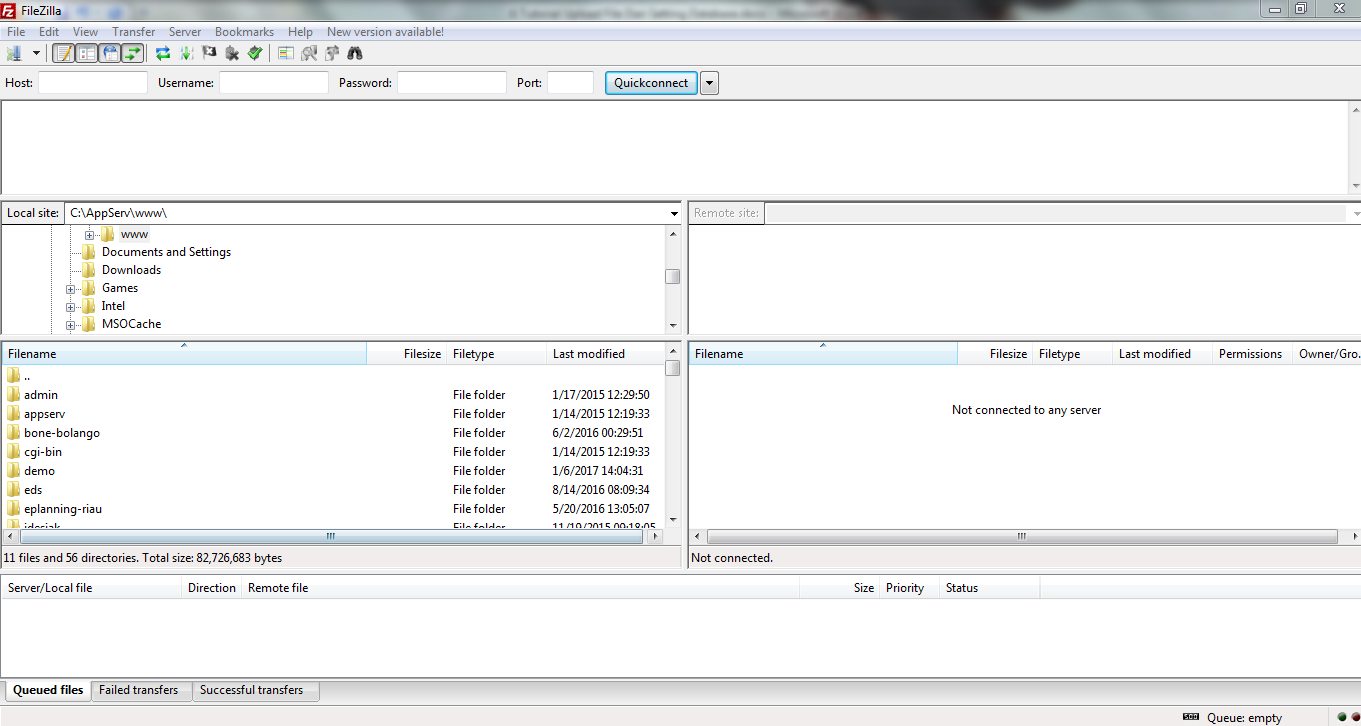Click the Reconnect to last server icon
This screenshot has height=726, width=1361.
pyautogui.click(x=255, y=53)
